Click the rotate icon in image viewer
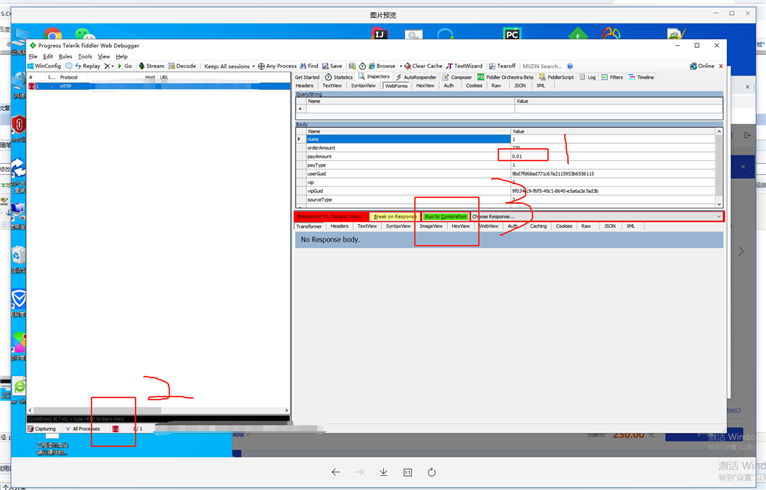766x490 pixels. pos(431,472)
